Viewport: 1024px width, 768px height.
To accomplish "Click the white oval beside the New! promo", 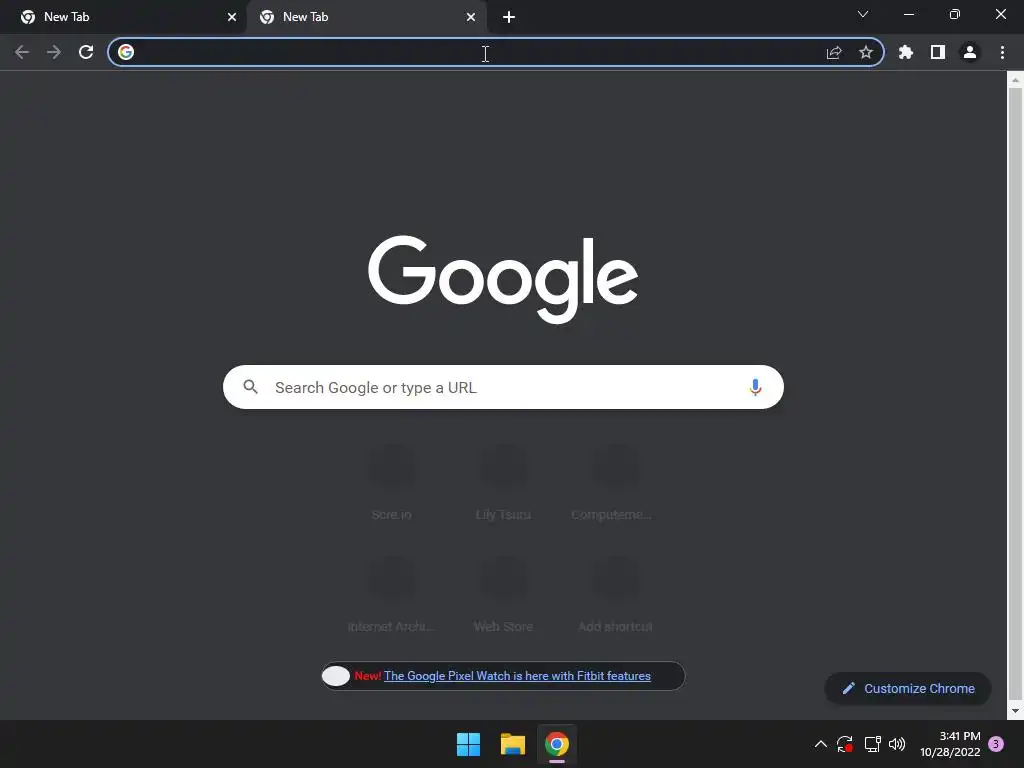I will (336, 676).
